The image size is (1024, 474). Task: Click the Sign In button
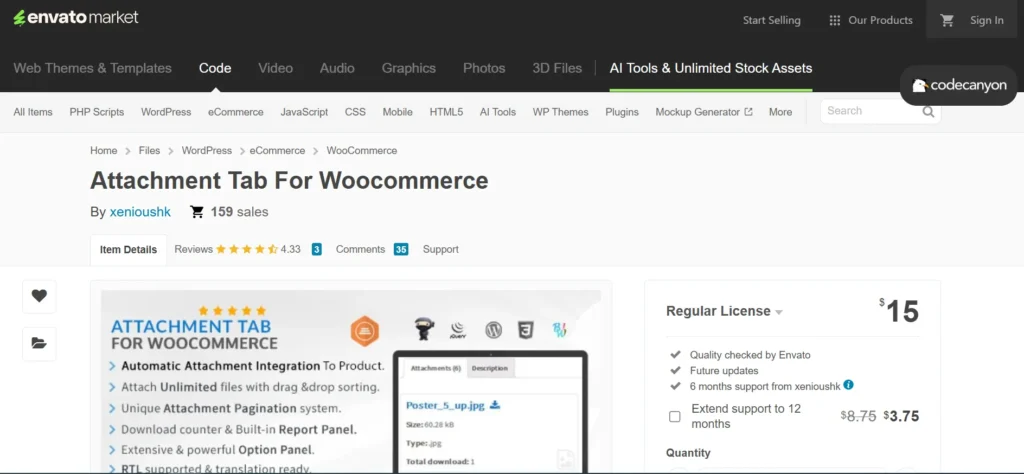coord(986,20)
